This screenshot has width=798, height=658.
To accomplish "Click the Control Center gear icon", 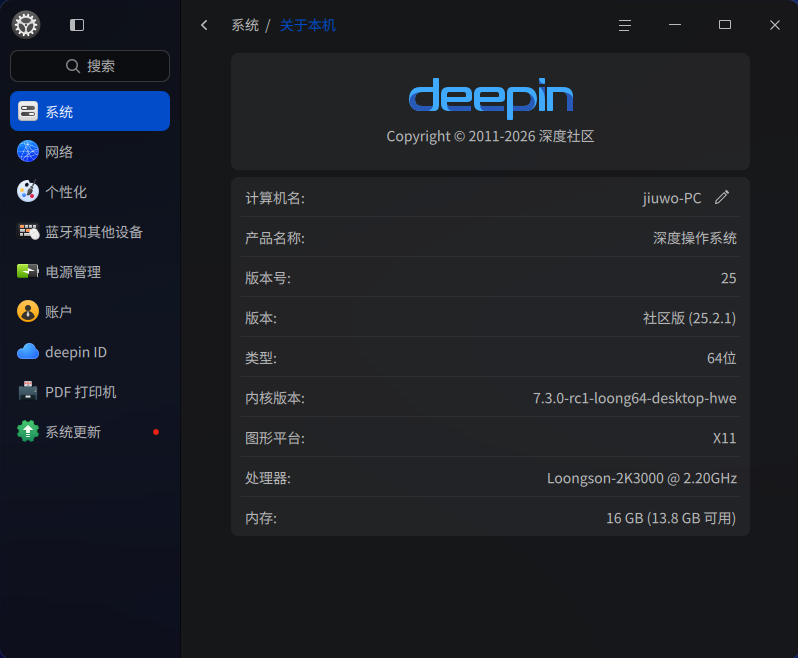I will click(x=26, y=24).
